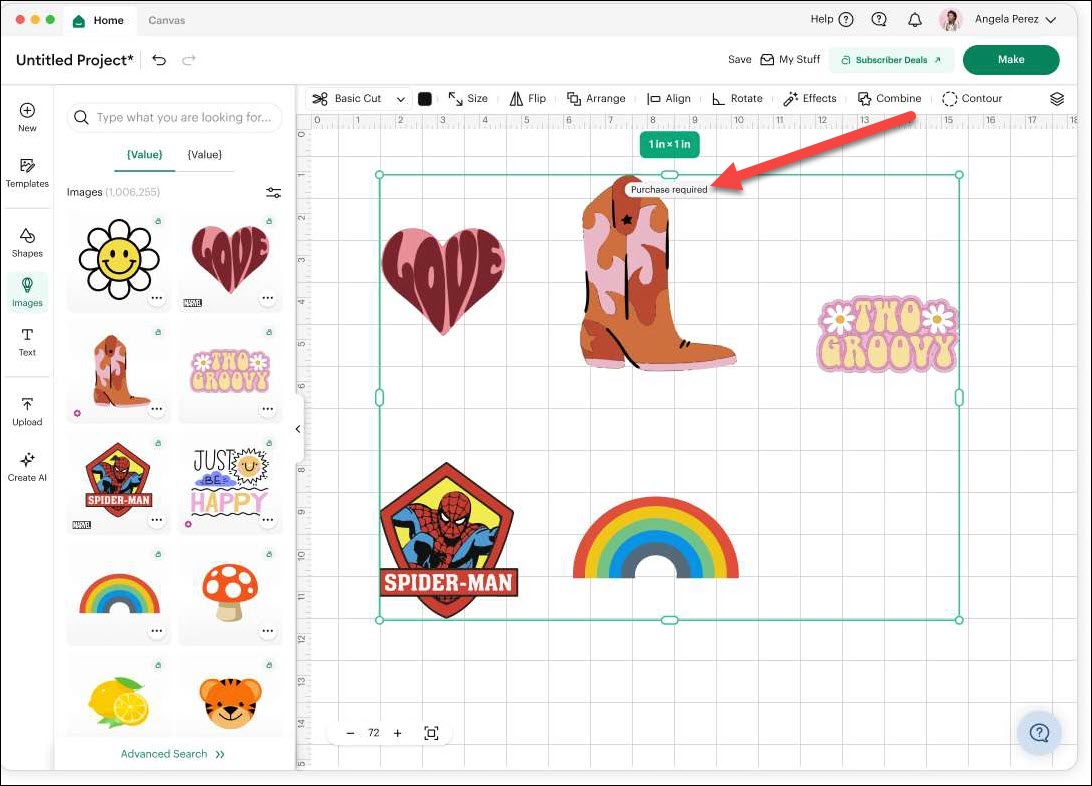This screenshot has height=786, width=1092.
Task: Zoom out with the minus button
Action: (x=350, y=733)
